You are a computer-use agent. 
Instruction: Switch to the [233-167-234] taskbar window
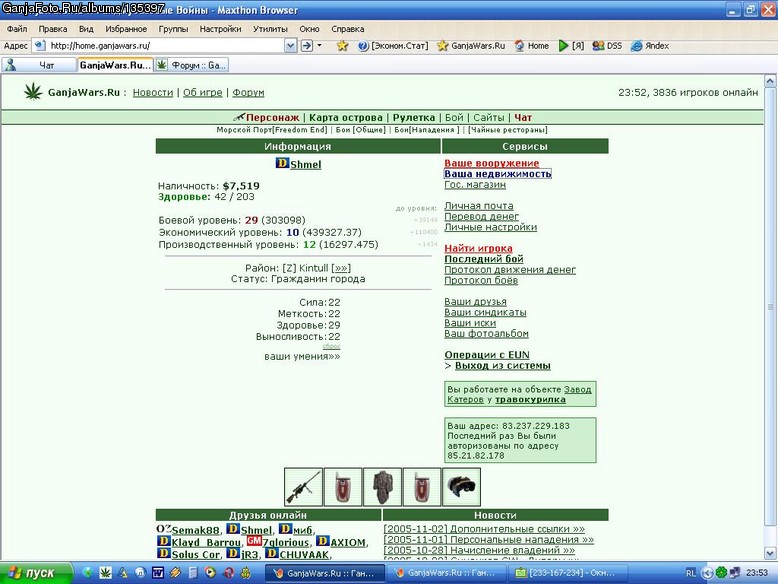click(x=567, y=573)
